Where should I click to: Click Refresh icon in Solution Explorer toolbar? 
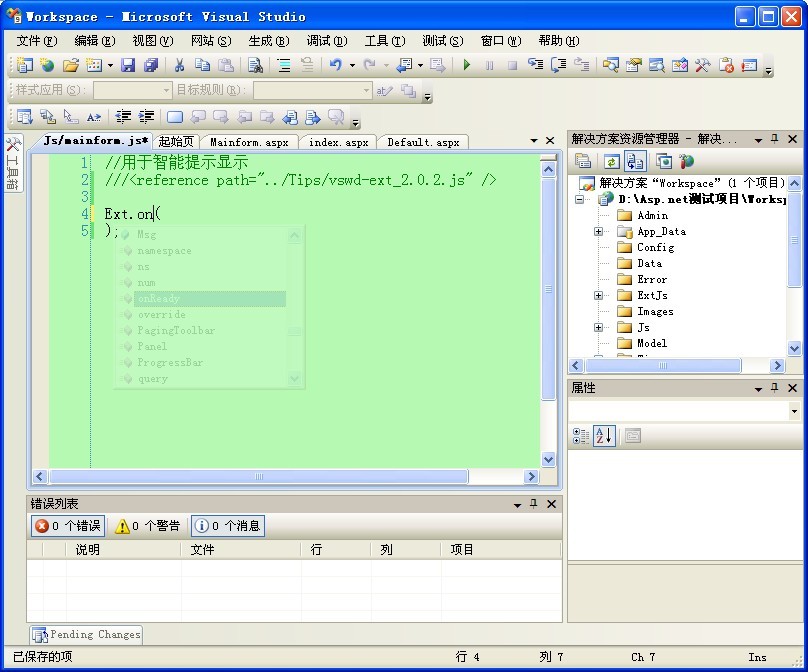(x=610, y=161)
